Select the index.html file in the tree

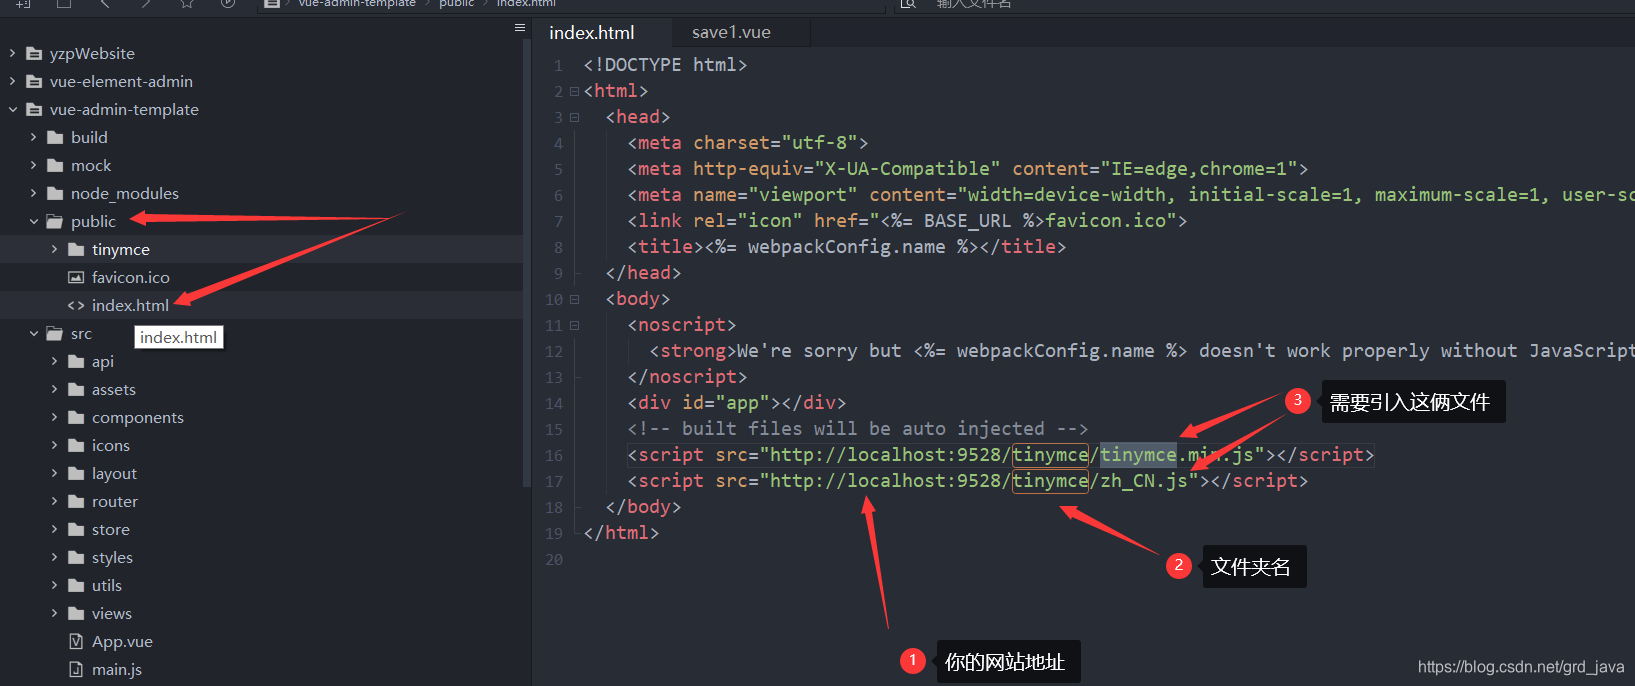(x=130, y=306)
